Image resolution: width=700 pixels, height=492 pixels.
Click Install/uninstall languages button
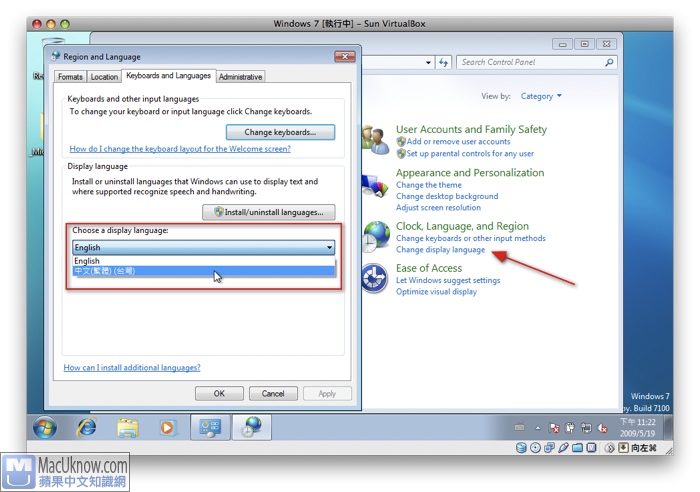click(x=269, y=212)
